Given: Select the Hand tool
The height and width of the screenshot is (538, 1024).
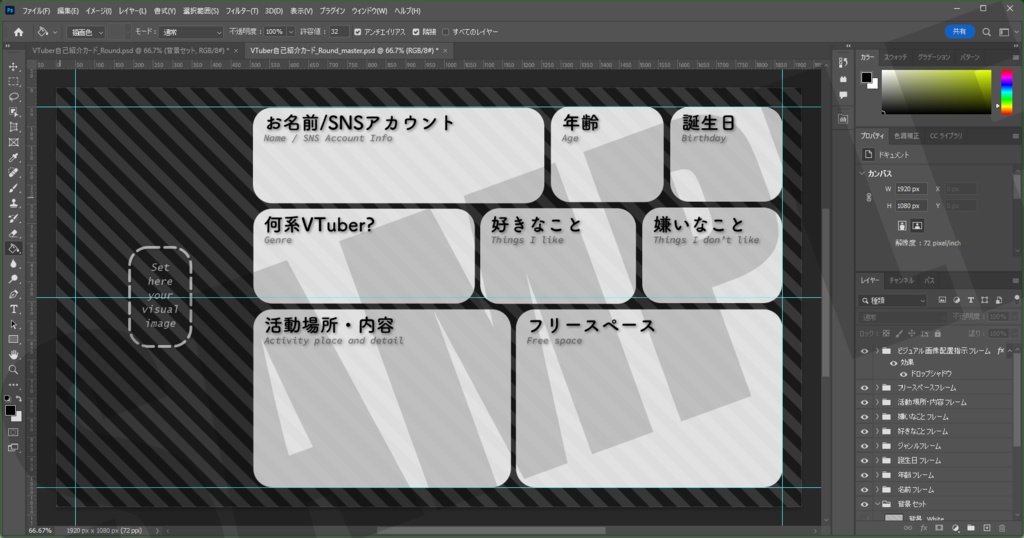Looking at the screenshot, I should [x=13, y=355].
